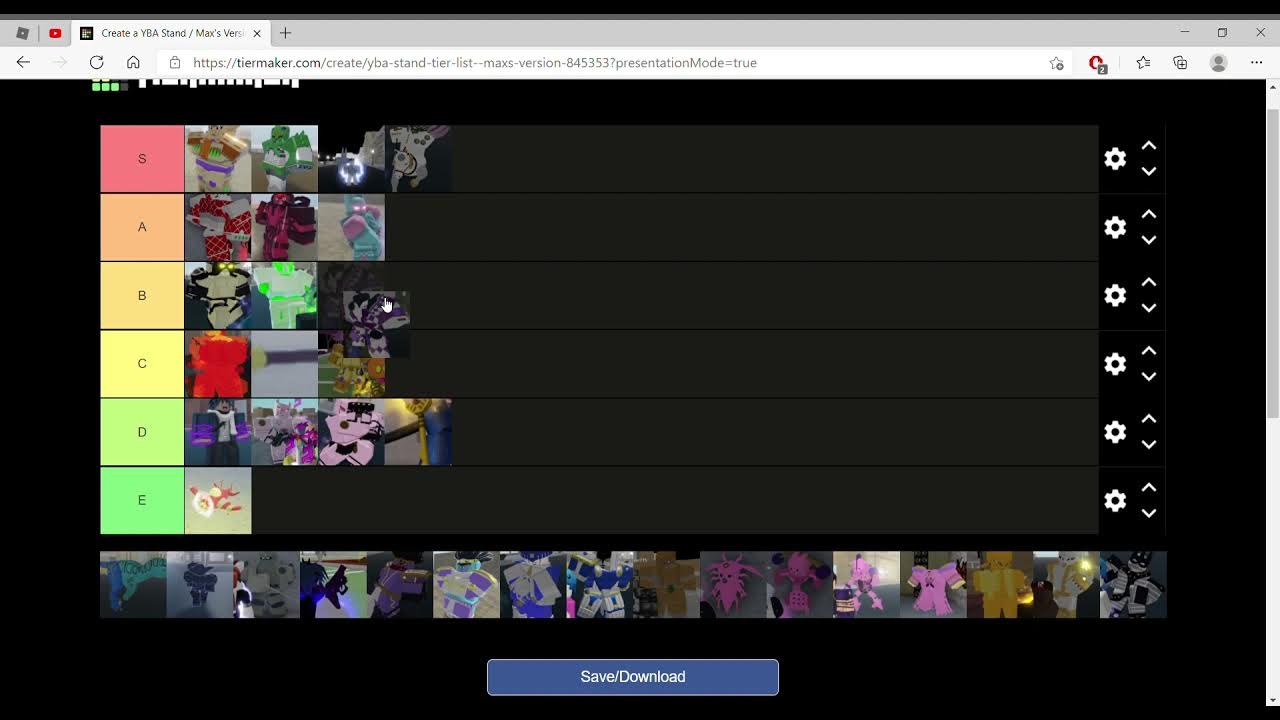Select the Create a YBA Stand tab

(171, 33)
